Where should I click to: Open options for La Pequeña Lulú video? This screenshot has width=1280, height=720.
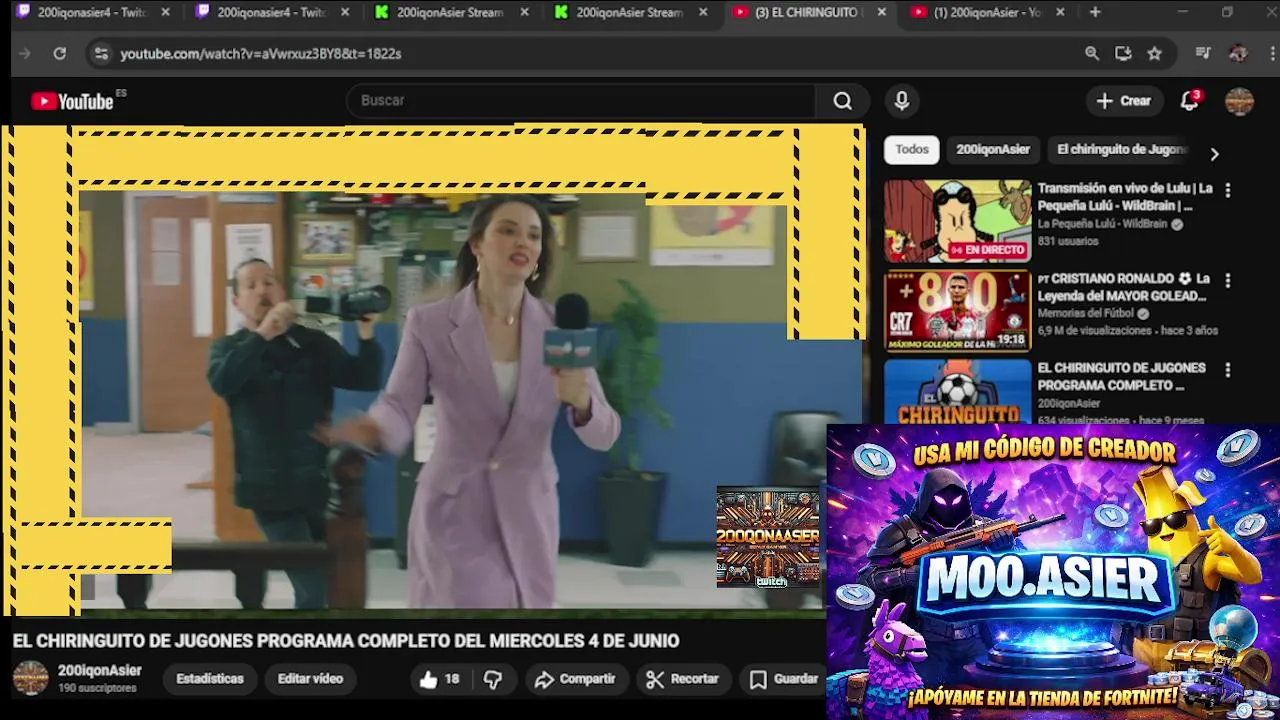pos(1228,190)
